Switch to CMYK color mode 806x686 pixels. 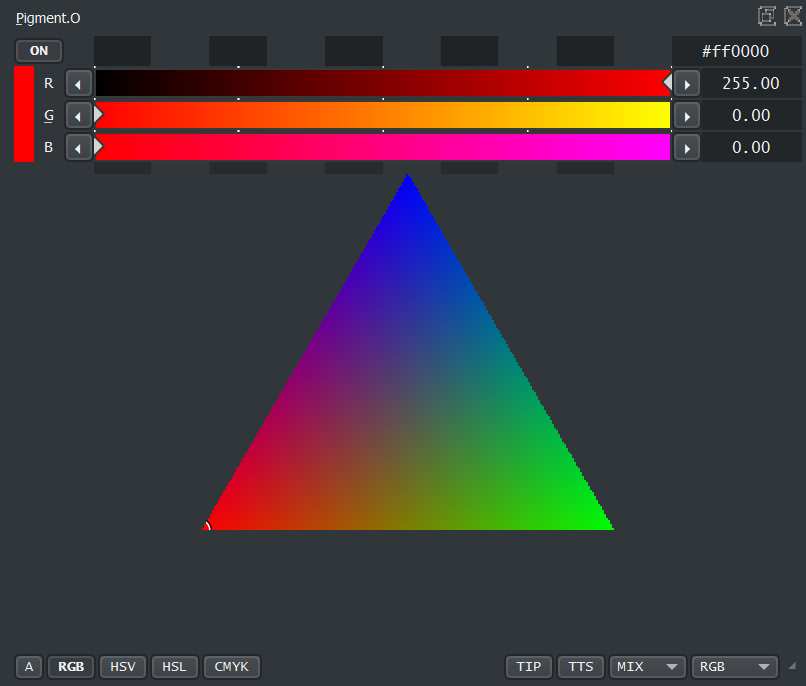pos(231,667)
